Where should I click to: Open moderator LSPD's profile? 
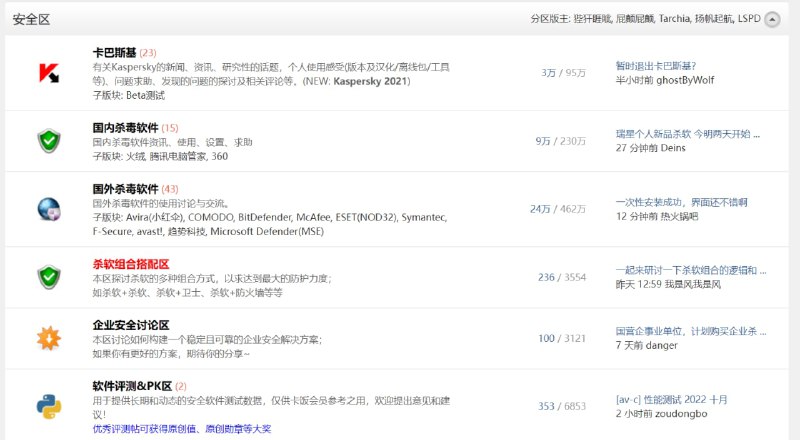(749, 19)
